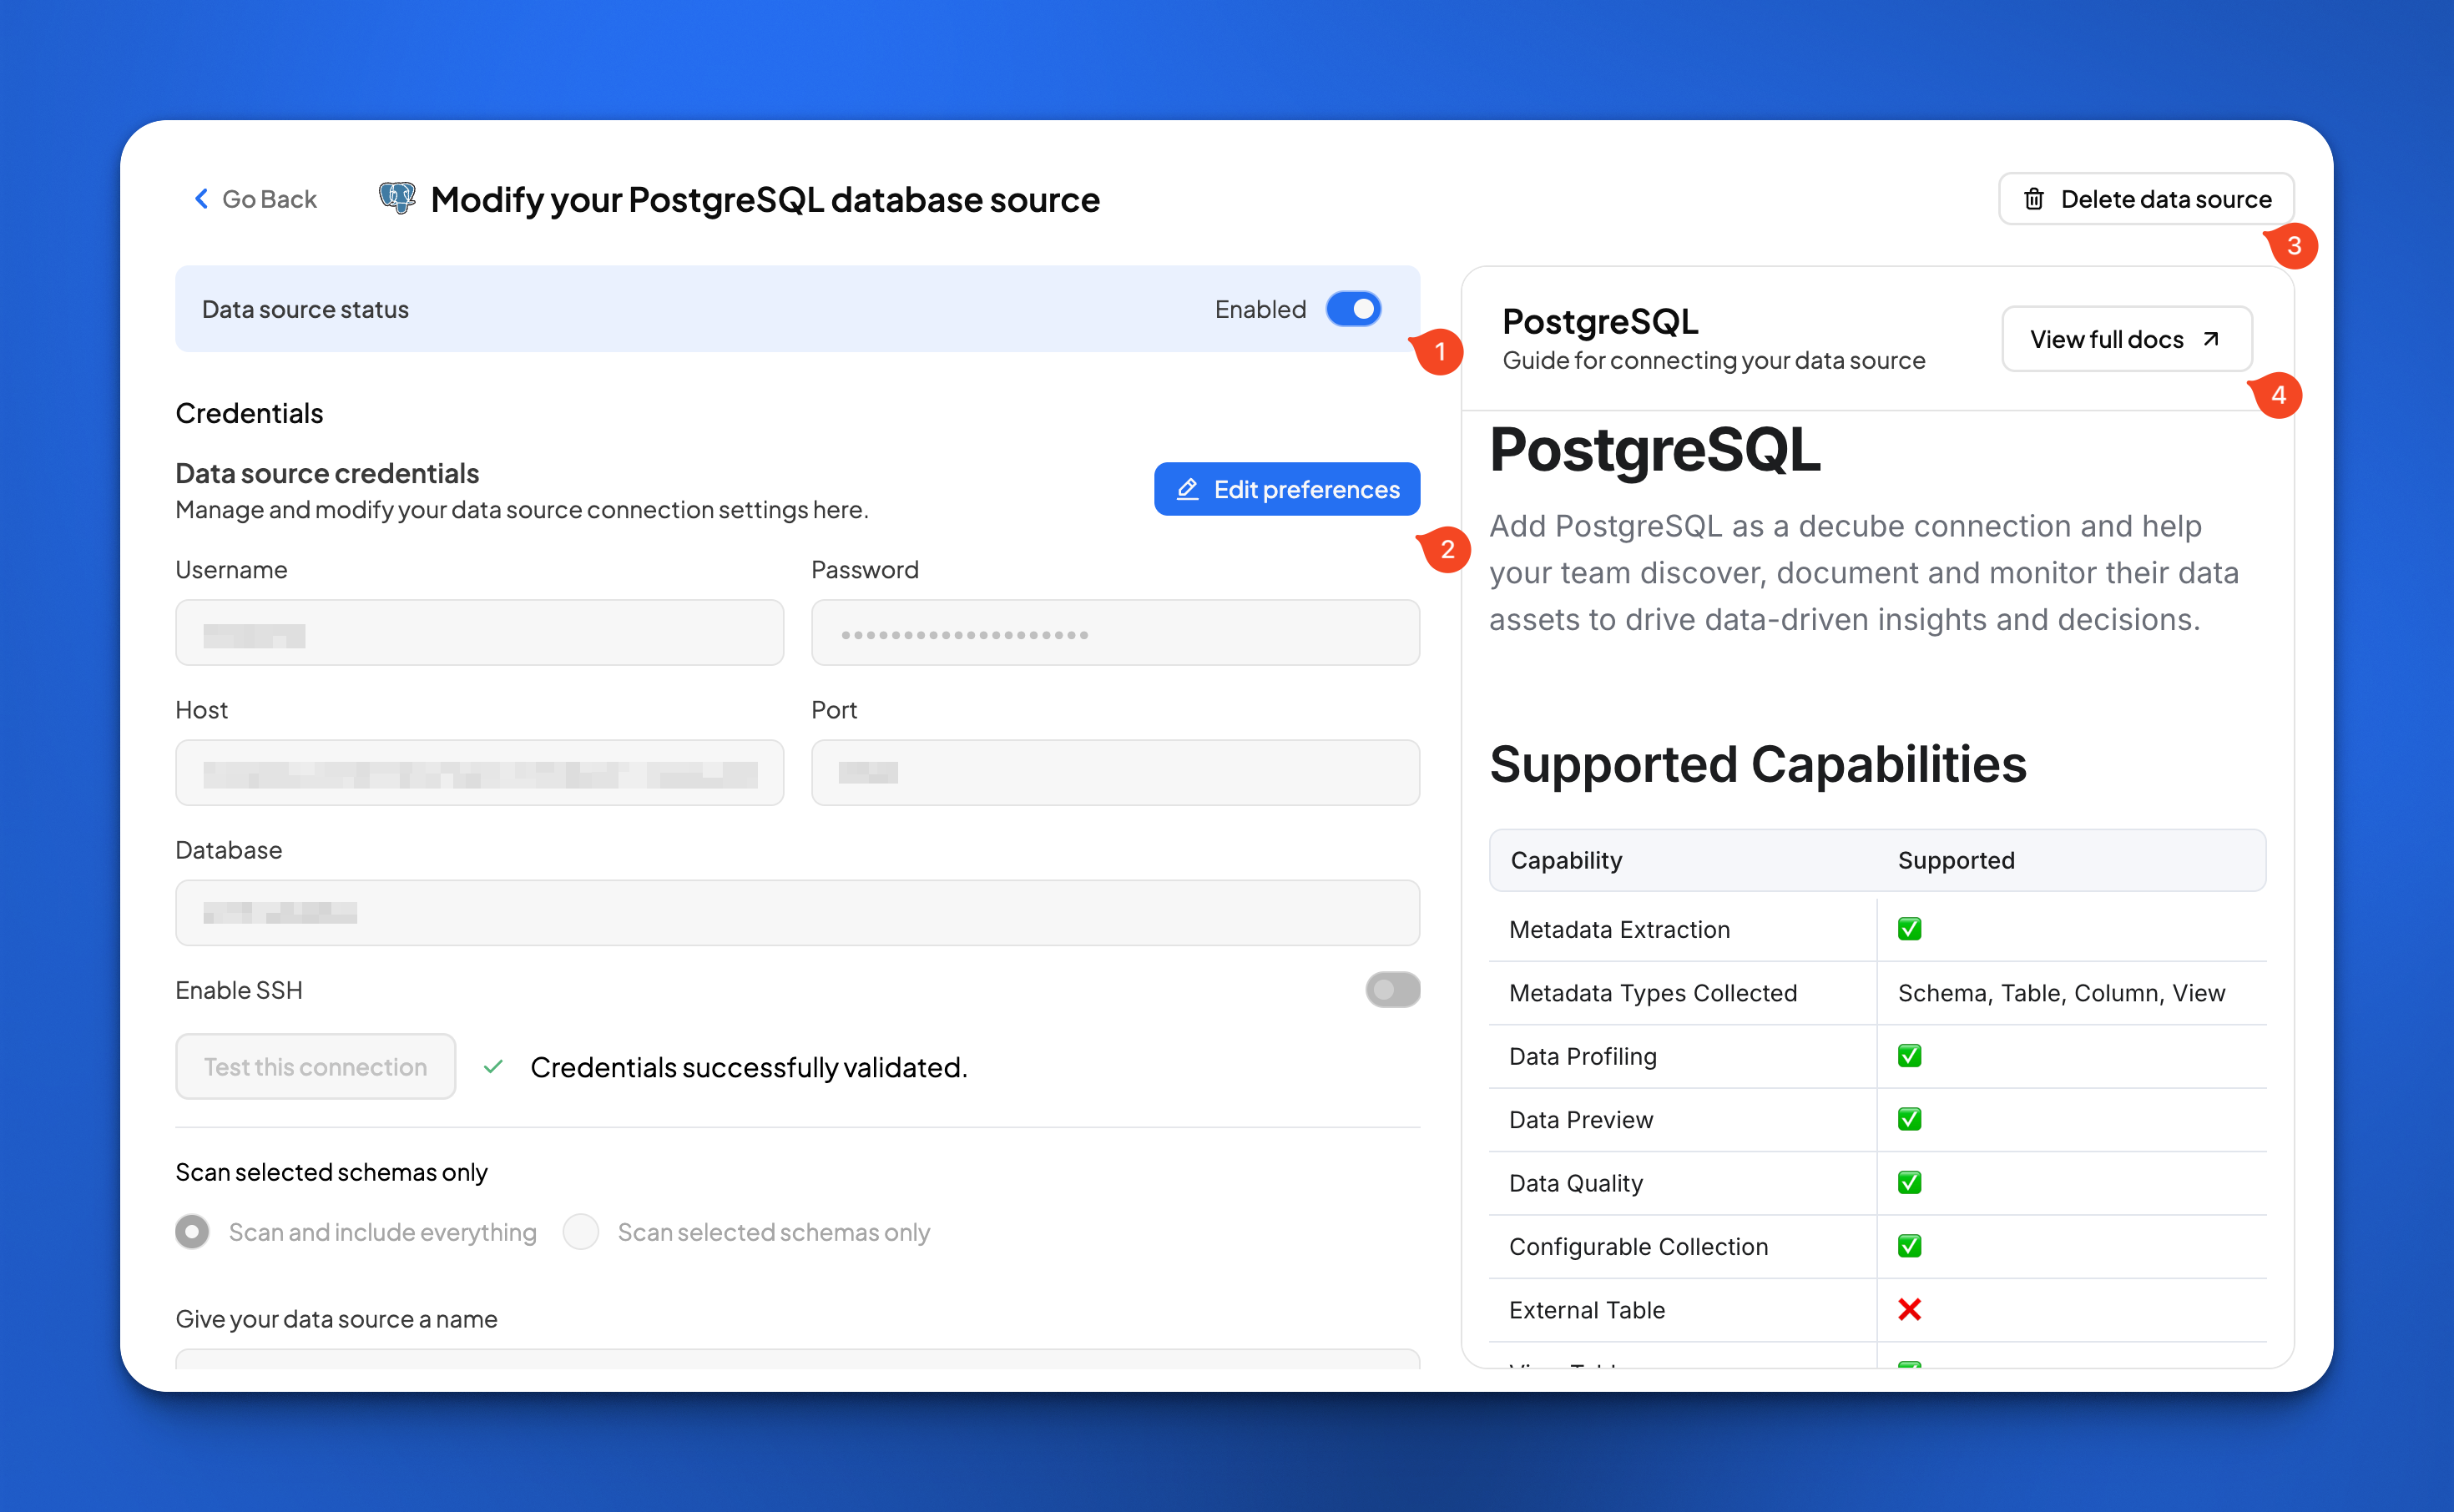This screenshot has width=2454, height=1512.
Task: Click the Port input field
Action: [x=1115, y=773]
